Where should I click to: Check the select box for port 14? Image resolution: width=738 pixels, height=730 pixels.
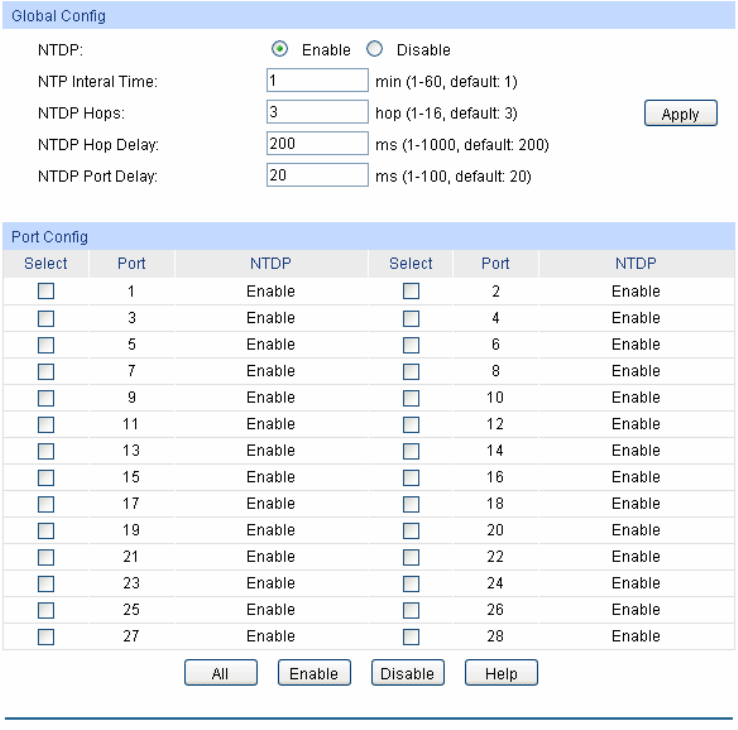411,451
